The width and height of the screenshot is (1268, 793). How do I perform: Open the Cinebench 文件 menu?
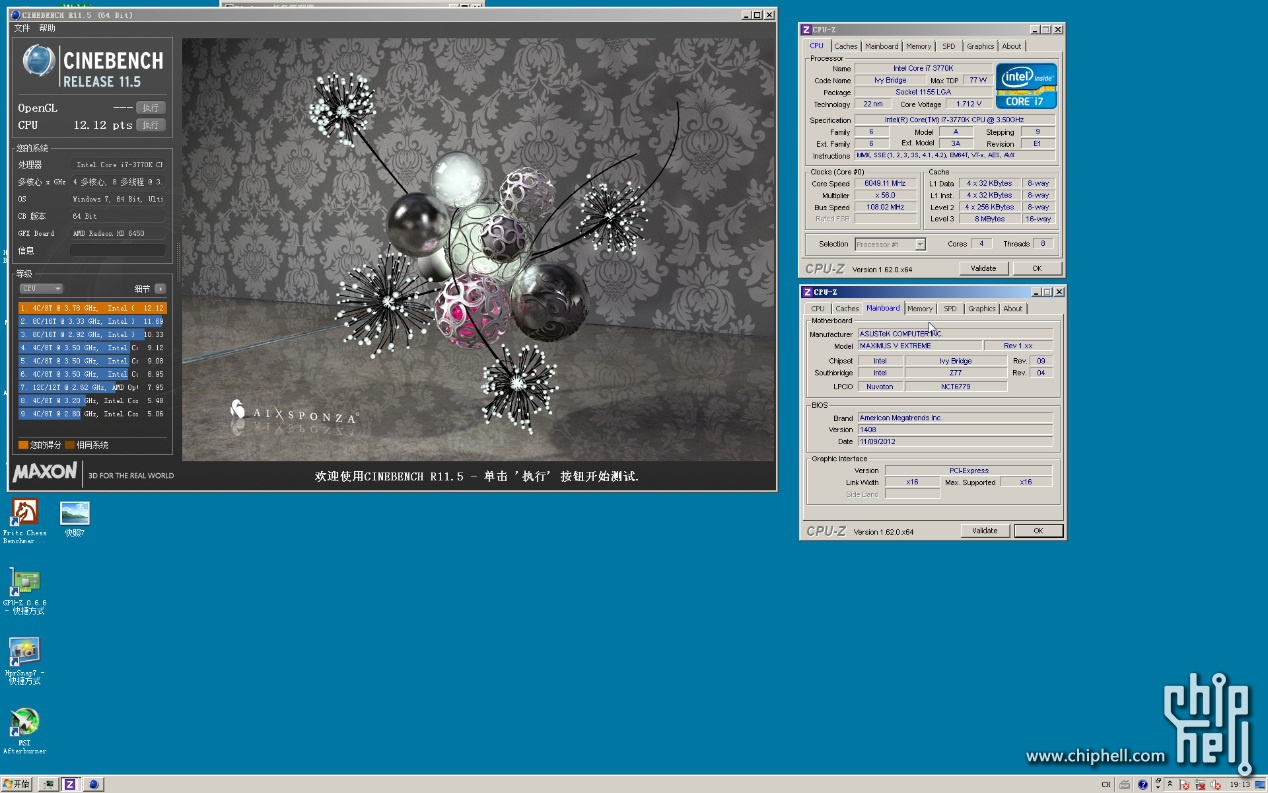click(x=22, y=28)
